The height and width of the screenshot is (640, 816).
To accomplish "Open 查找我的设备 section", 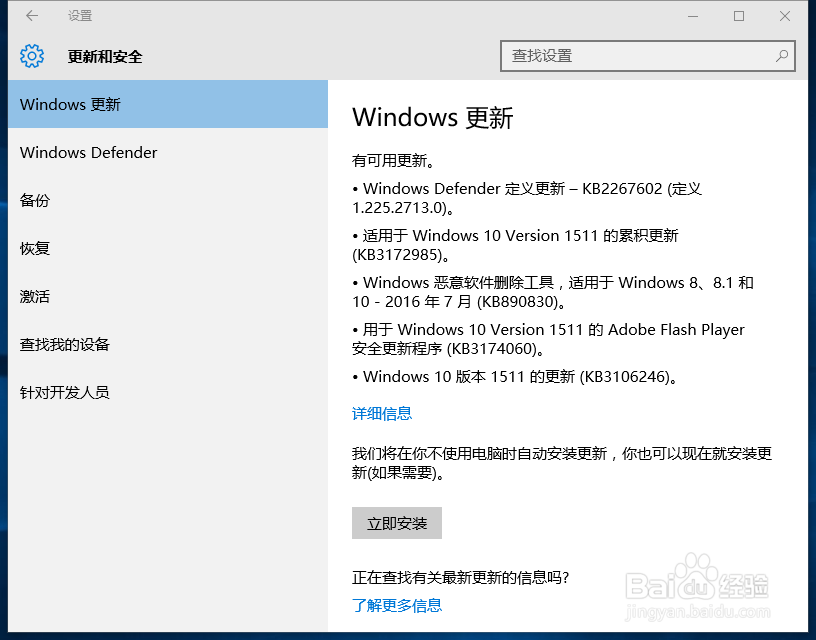I will [168, 344].
